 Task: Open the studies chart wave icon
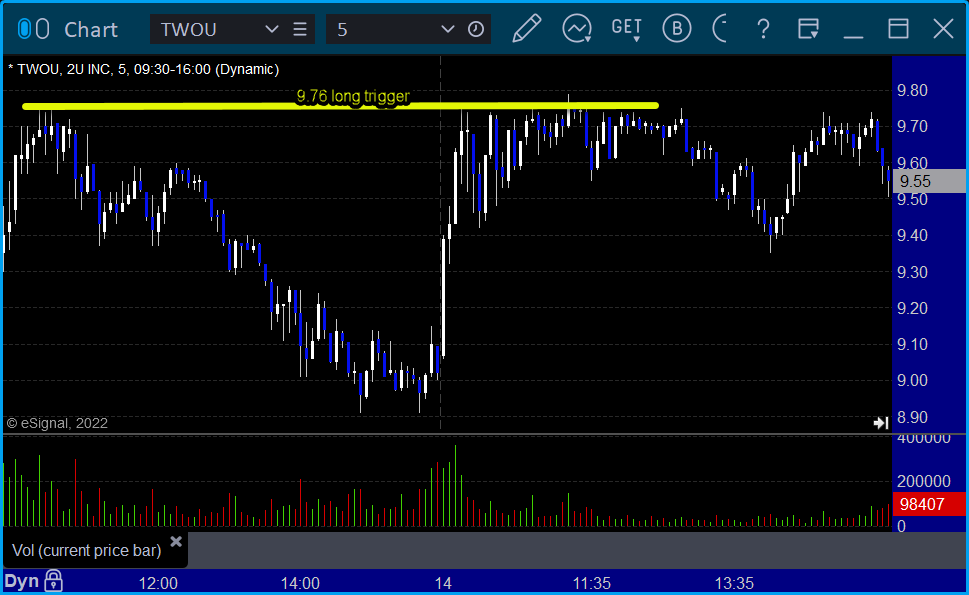[577, 28]
